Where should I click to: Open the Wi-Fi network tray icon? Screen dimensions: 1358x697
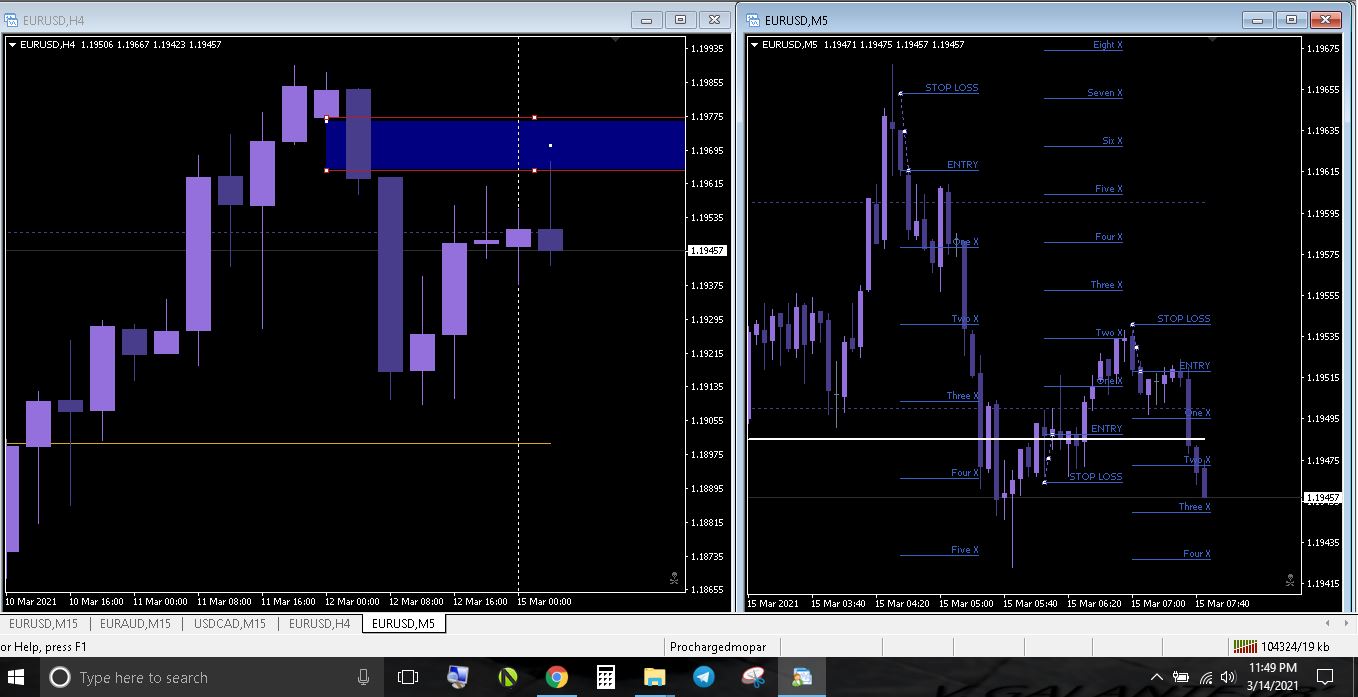(1206, 677)
